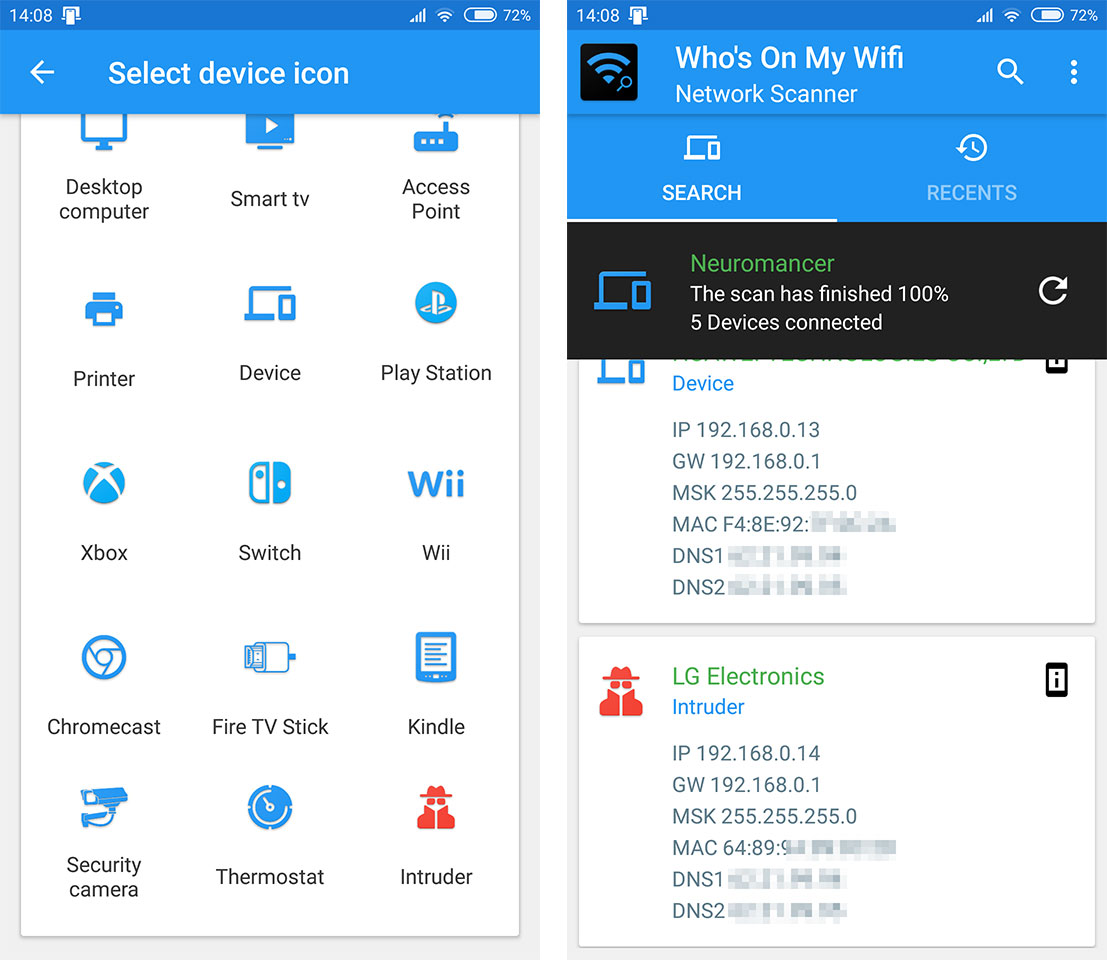This screenshot has width=1107, height=960.
Task: Switch to the SEARCH tab
Action: point(702,169)
